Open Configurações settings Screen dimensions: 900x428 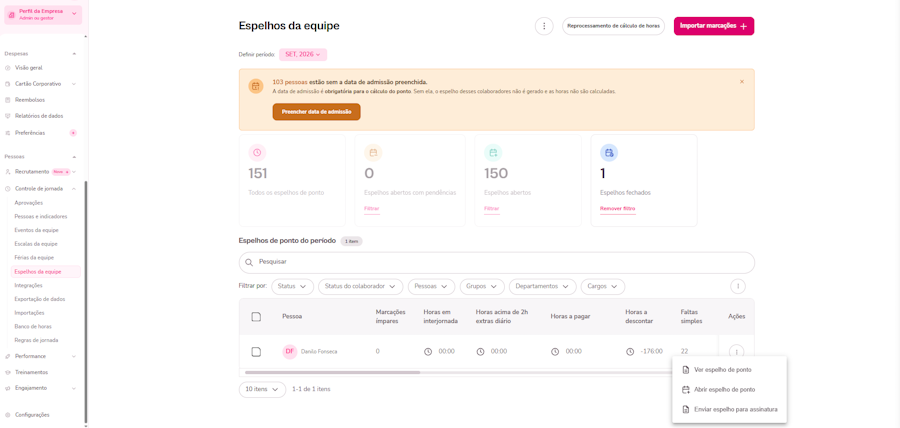click(x=32, y=415)
